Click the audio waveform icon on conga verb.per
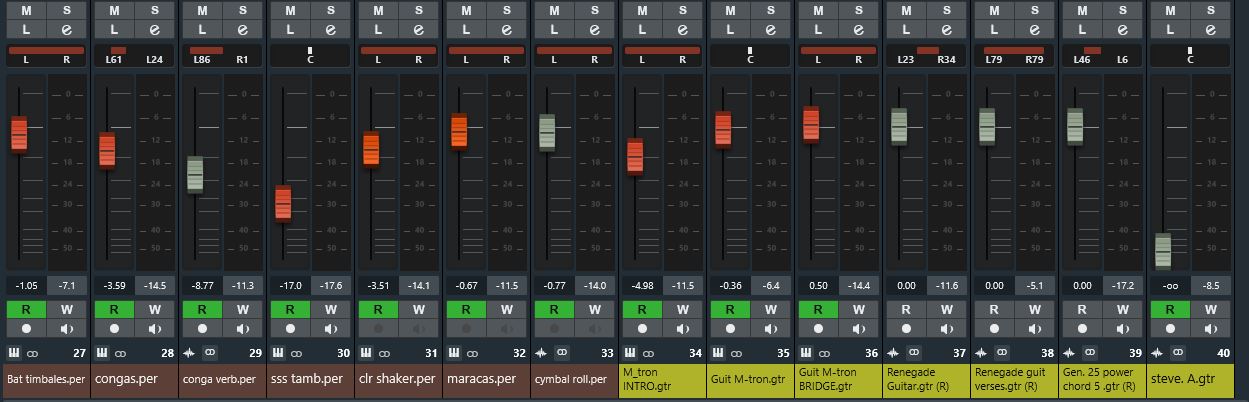Screen dimensions: 1249x402 (191, 352)
